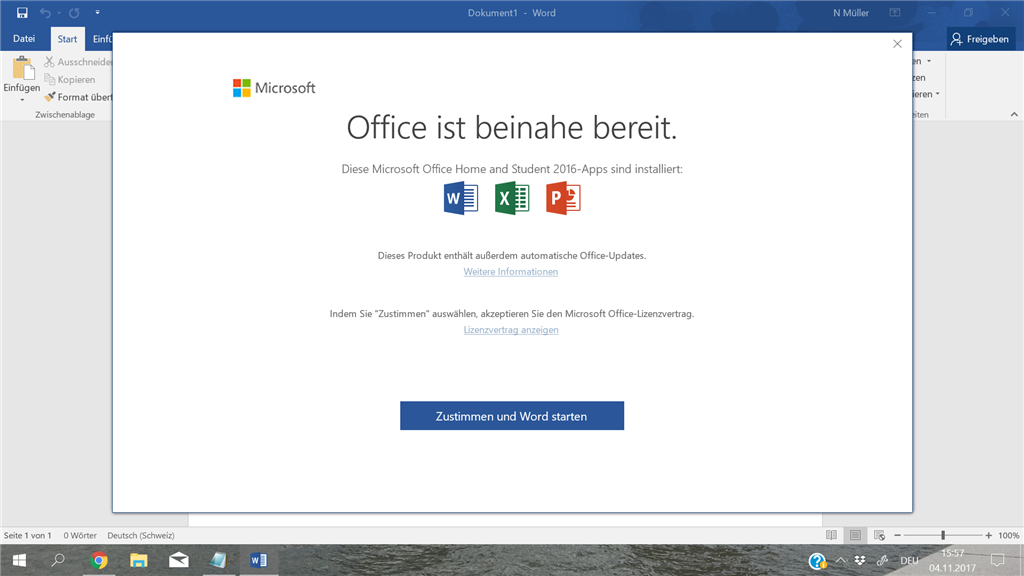Click Zustimmen und Word starten button
This screenshot has height=576, width=1024.
[512, 416]
